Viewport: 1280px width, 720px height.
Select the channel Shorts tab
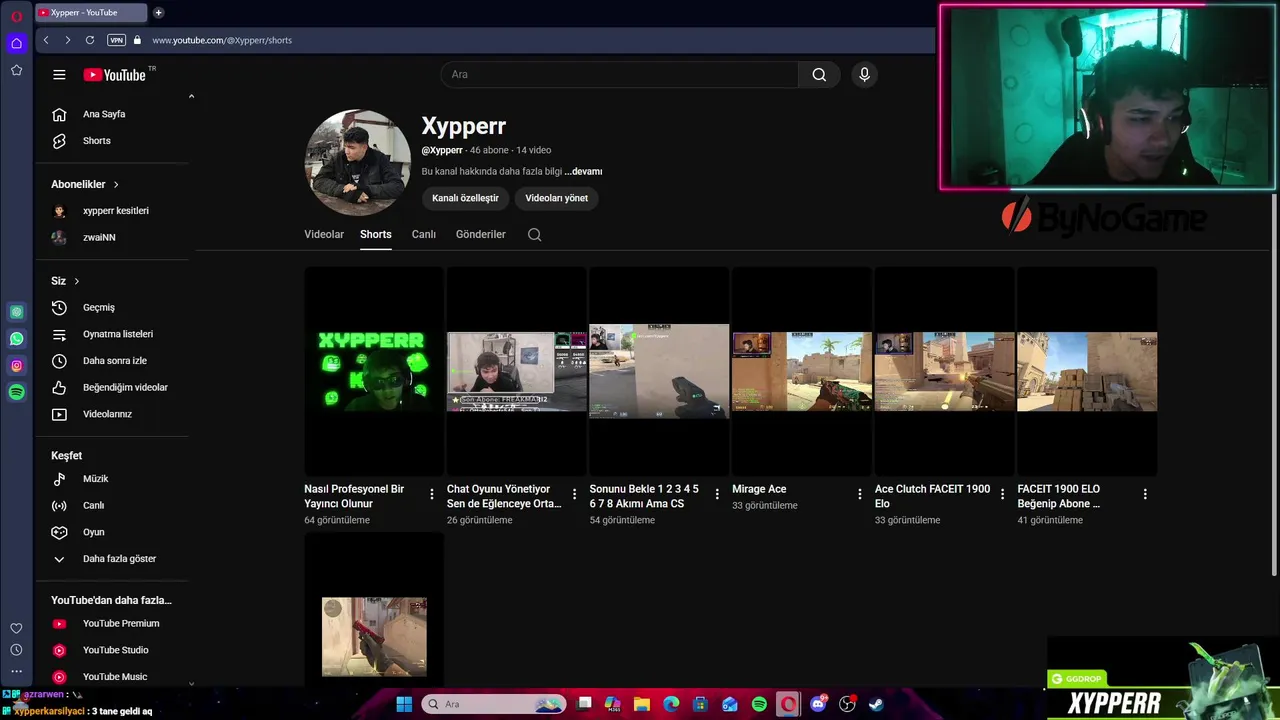click(376, 235)
